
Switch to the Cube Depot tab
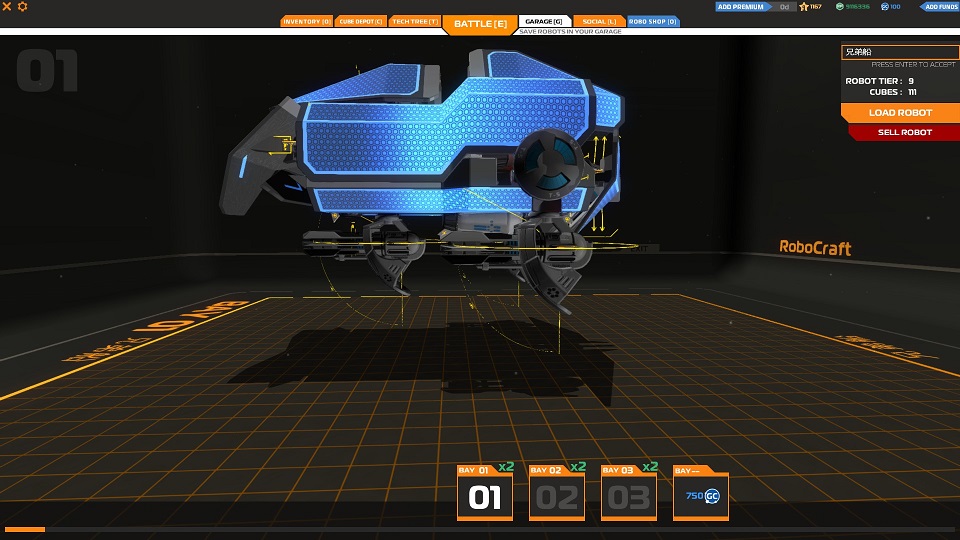coord(361,21)
